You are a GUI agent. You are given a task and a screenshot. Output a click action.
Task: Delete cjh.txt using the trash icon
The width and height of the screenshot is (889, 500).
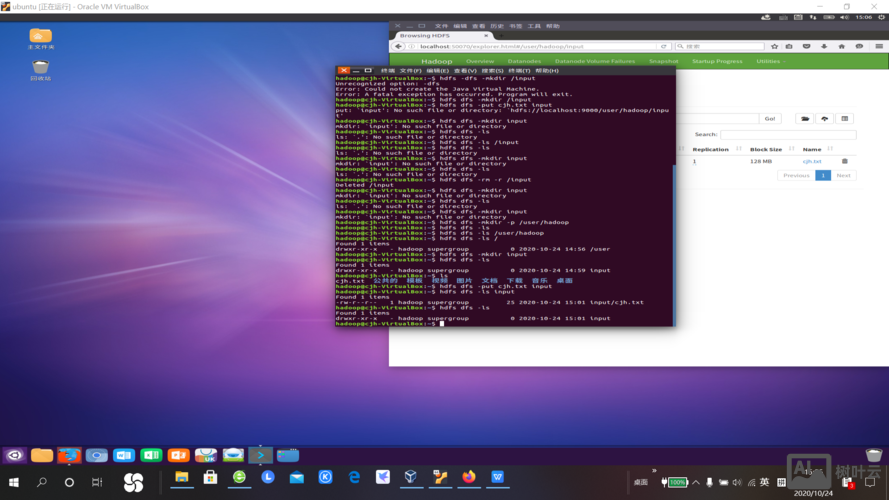pyautogui.click(x=844, y=161)
